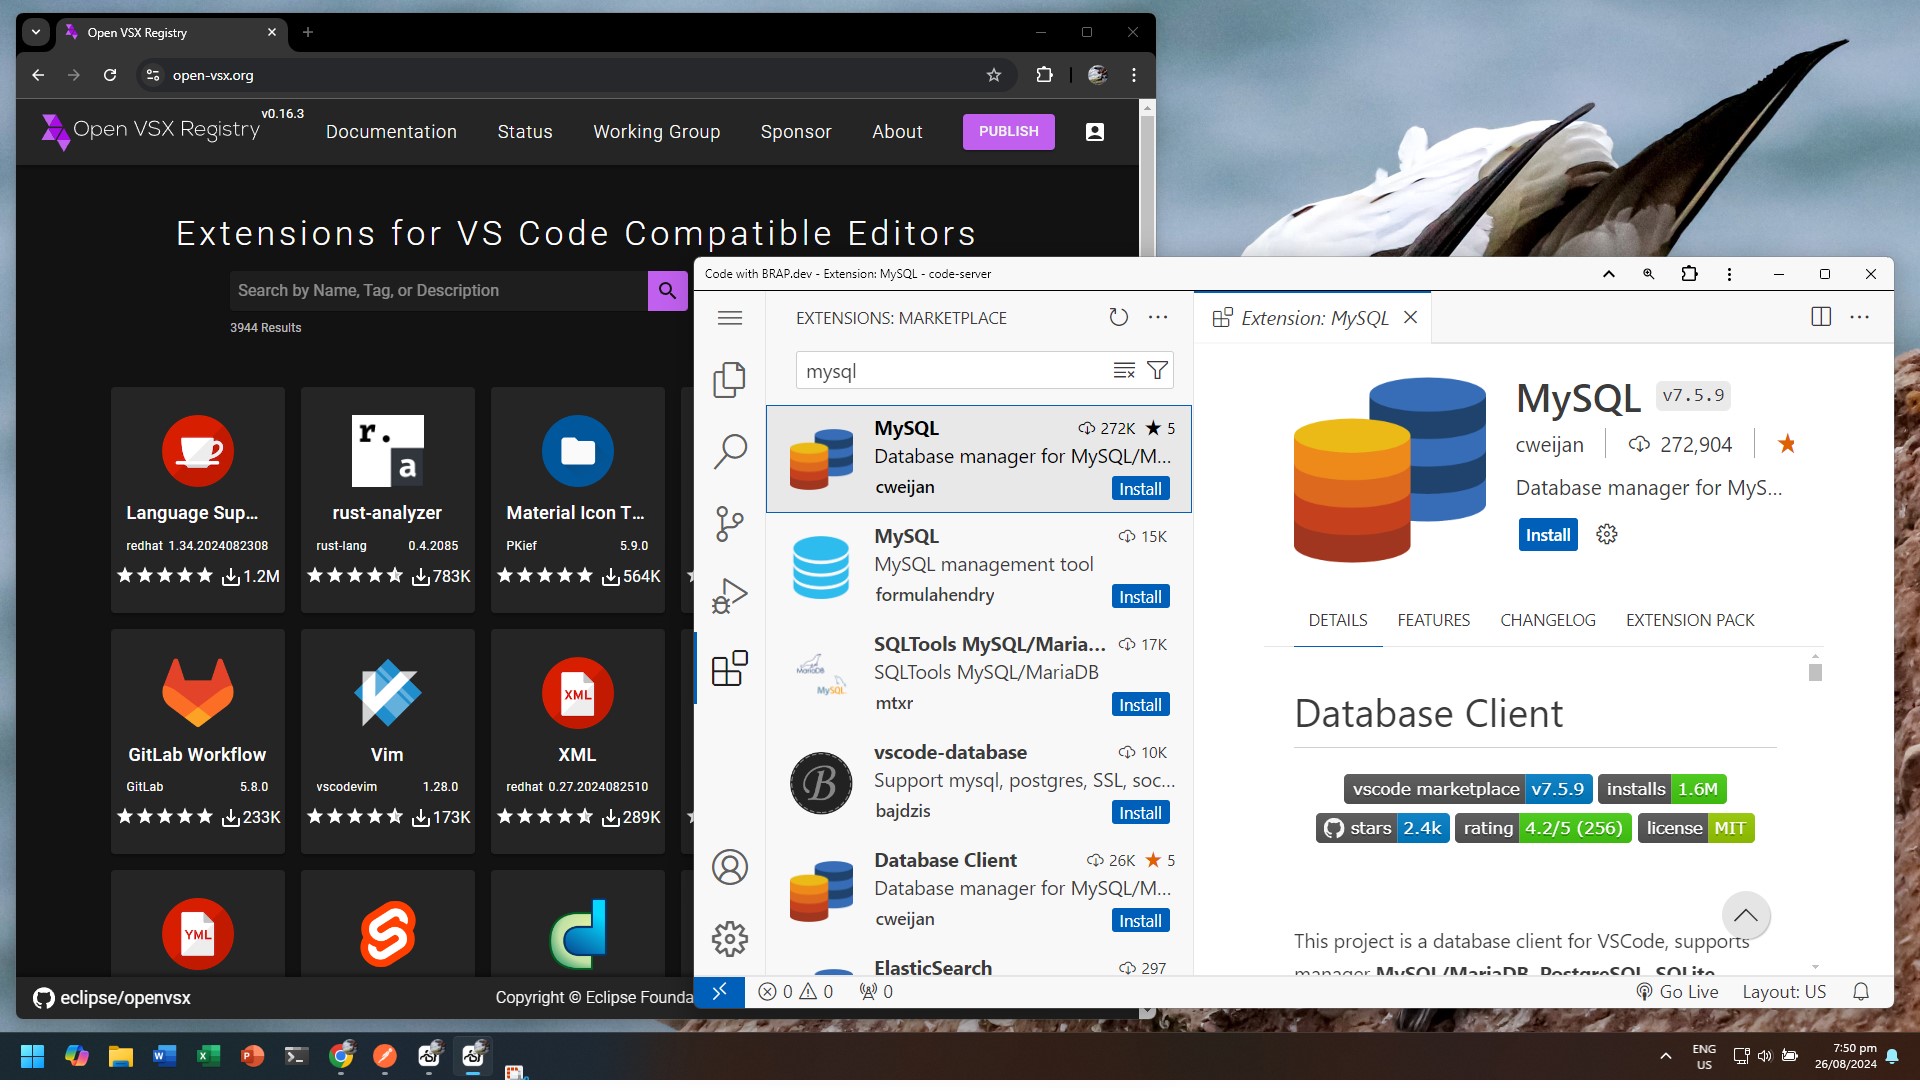This screenshot has height=1091, width=1920.
Task: Open the Extensions view more actions menu
Action: pyautogui.click(x=1157, y=317)
